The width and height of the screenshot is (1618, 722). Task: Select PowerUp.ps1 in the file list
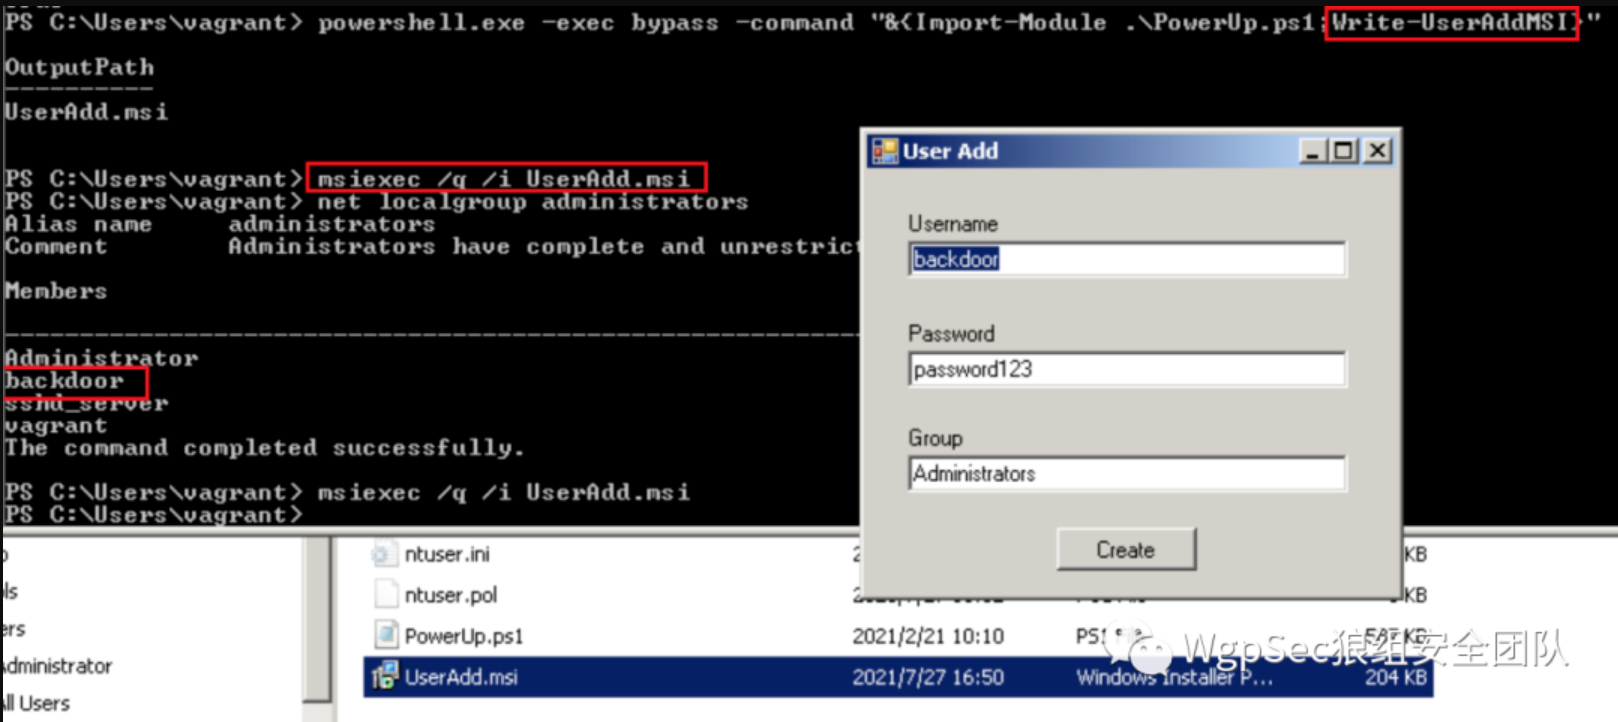463,636
